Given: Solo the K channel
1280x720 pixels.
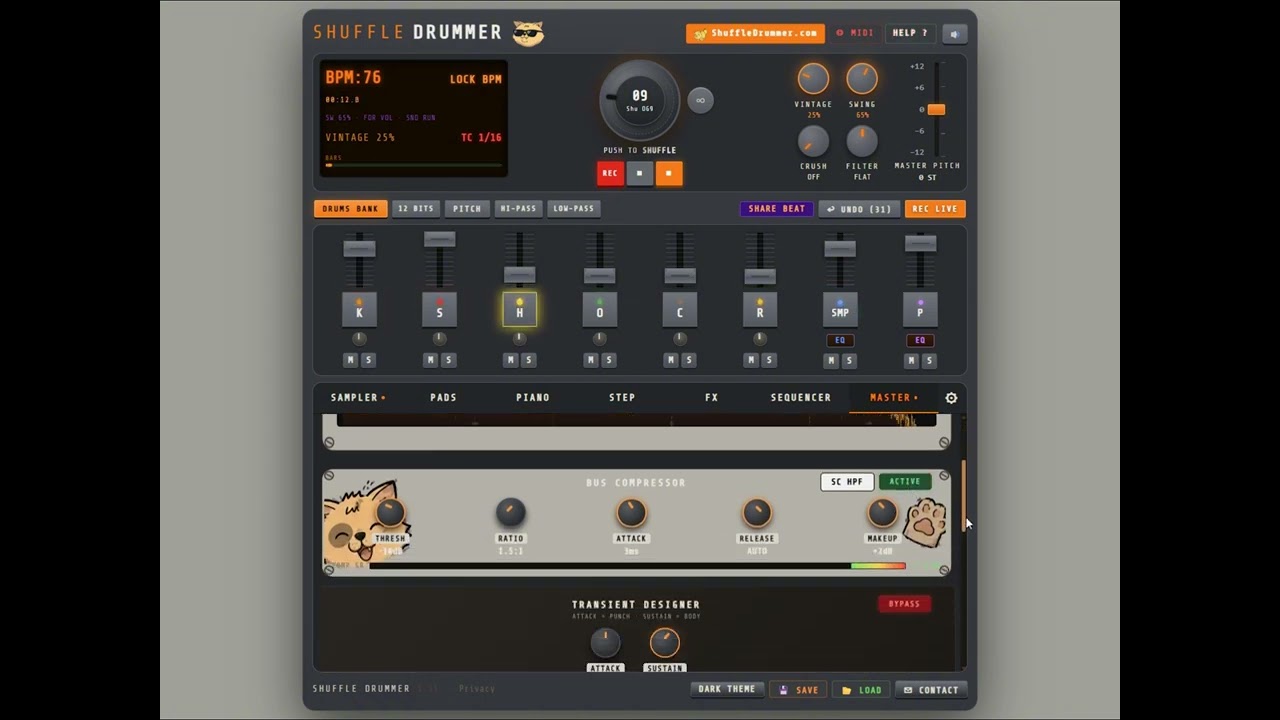Looking at the screenshot, I should (x=368, y=360).
